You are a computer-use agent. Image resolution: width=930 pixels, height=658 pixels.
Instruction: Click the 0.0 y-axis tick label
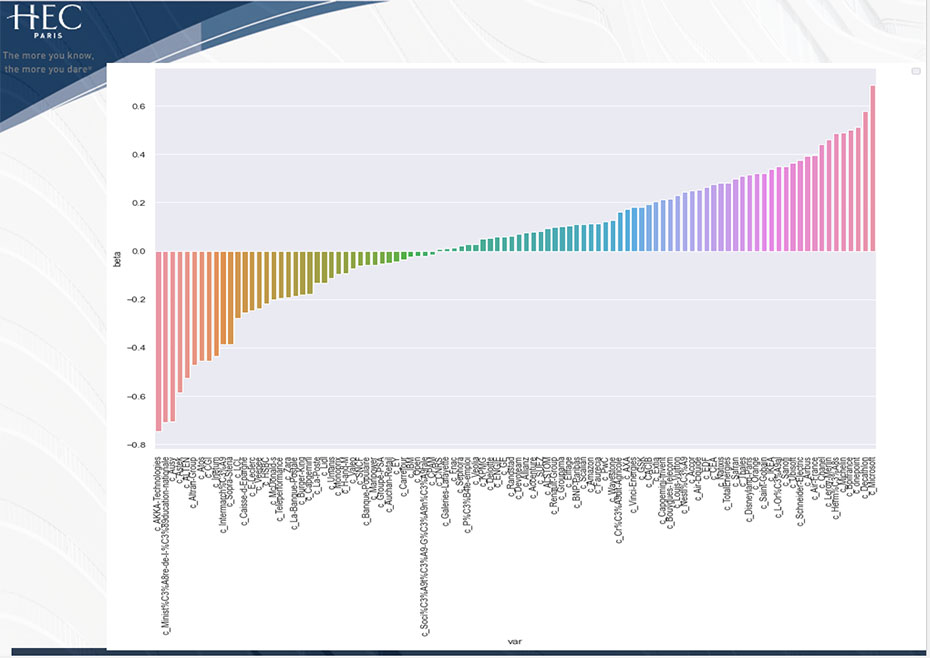(138, 251)
